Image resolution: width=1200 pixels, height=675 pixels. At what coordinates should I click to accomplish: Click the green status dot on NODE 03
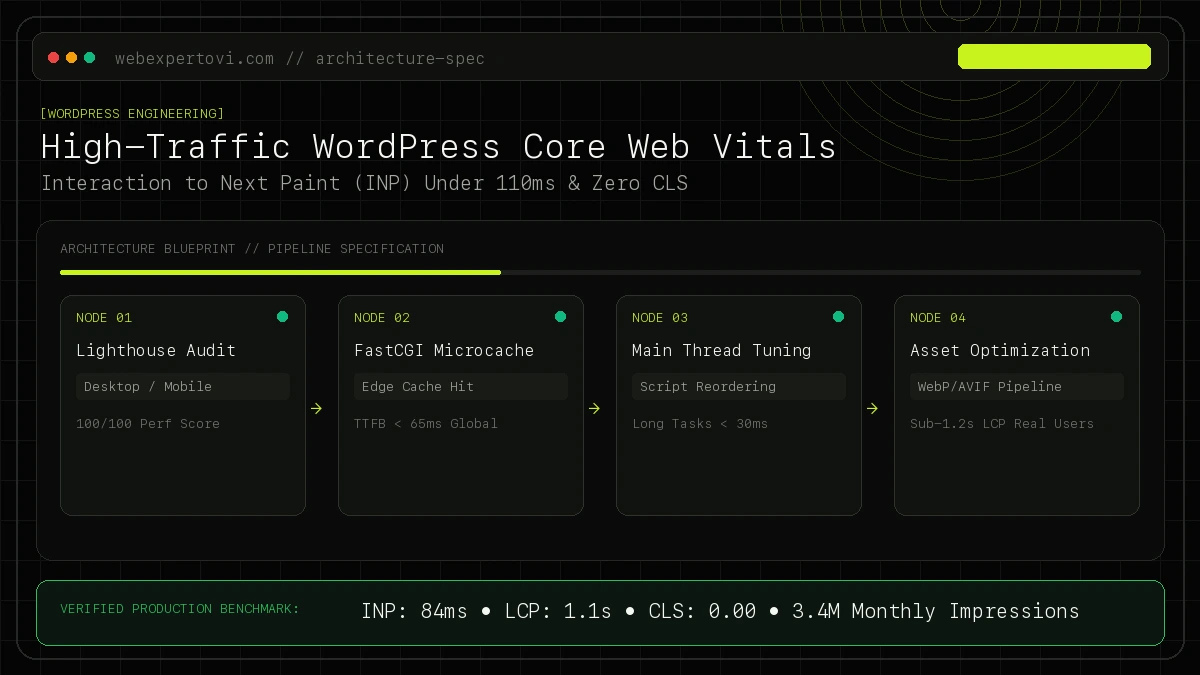click(838, 317)
